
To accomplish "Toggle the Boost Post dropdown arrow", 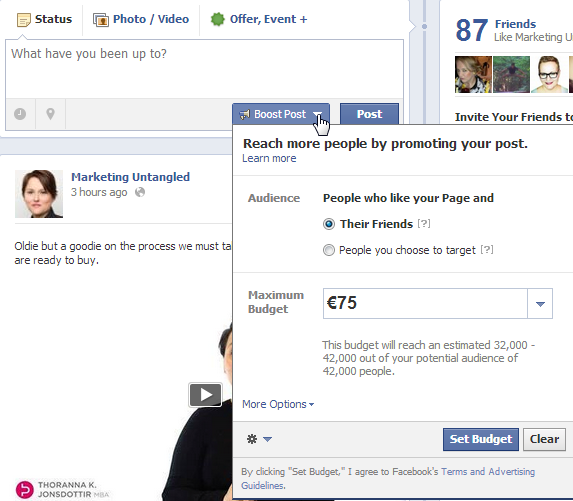I will [318, 114].
